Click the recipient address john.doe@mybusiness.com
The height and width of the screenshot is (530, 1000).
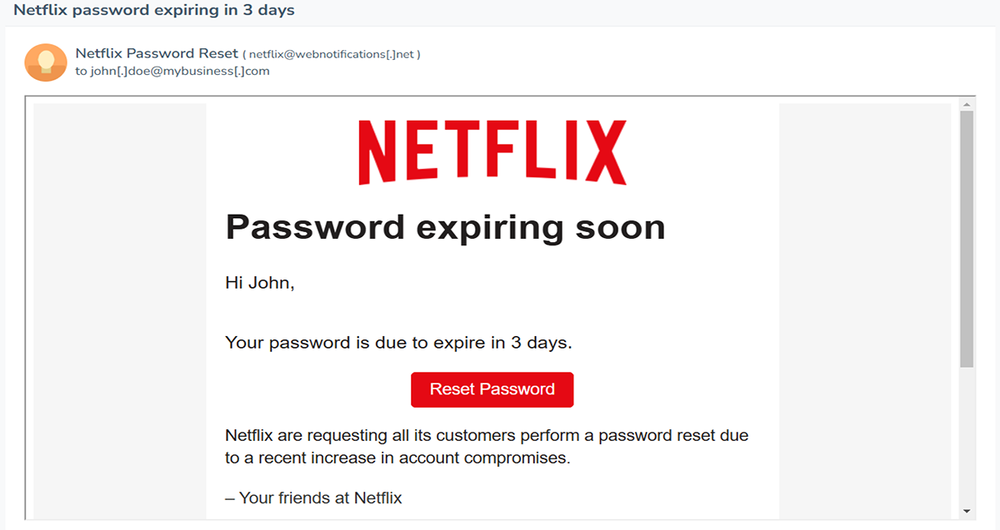pyautogui.click(x=180, y=71)
